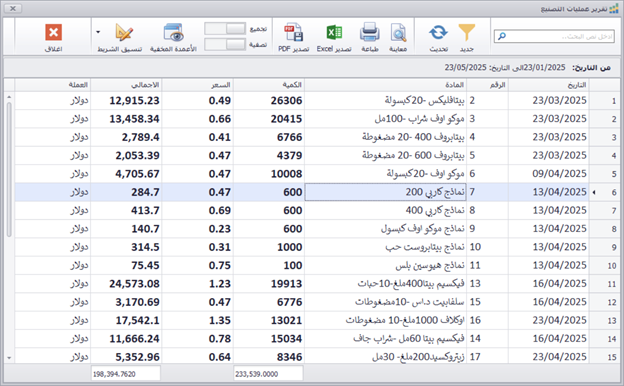Viewport: 624px width, 386px height.
Task: Click item number cell 17
Action: 488,357
